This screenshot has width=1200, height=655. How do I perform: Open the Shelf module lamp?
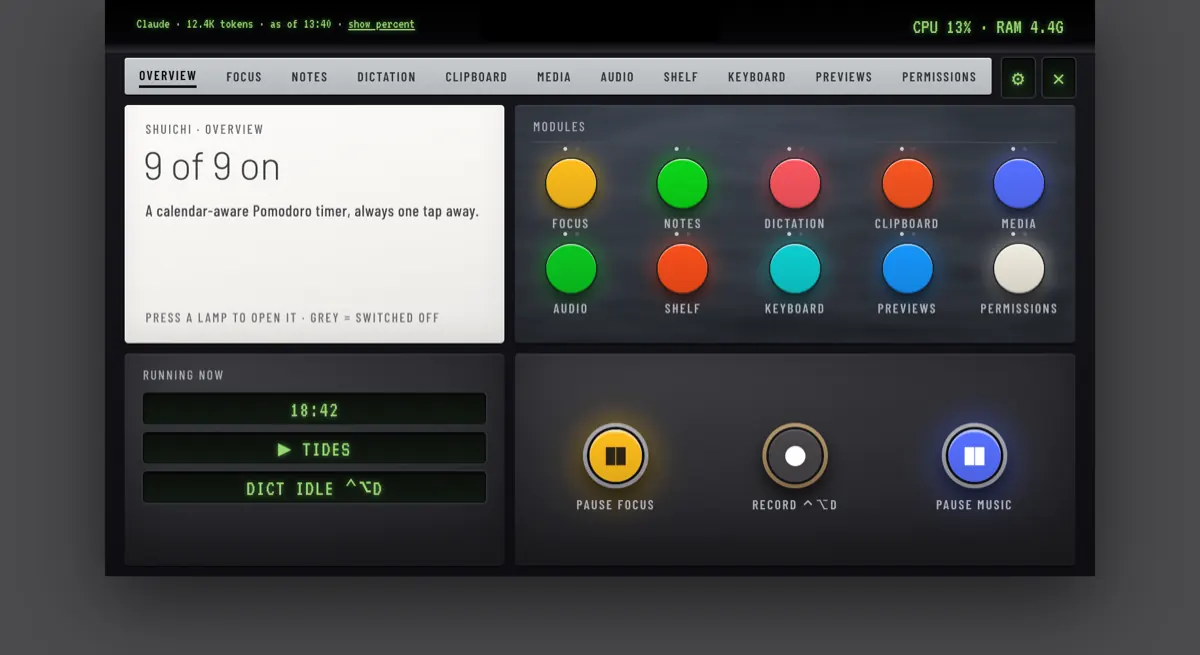point(683,269)
